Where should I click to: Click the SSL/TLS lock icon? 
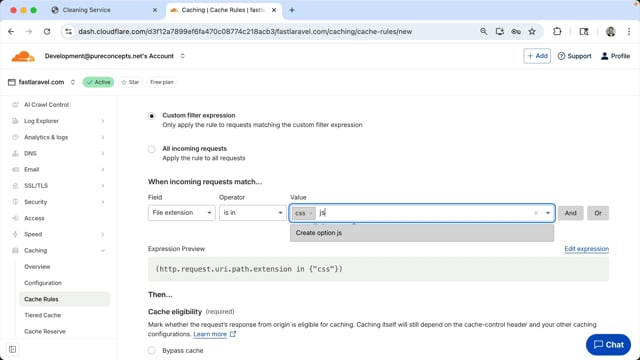(15, 186)
